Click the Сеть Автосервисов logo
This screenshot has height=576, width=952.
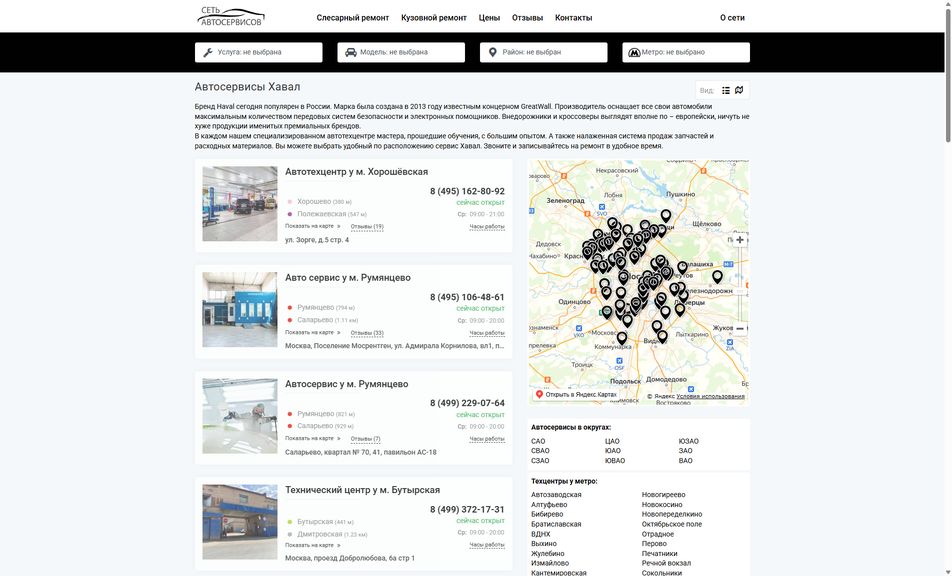pos(231,16)
